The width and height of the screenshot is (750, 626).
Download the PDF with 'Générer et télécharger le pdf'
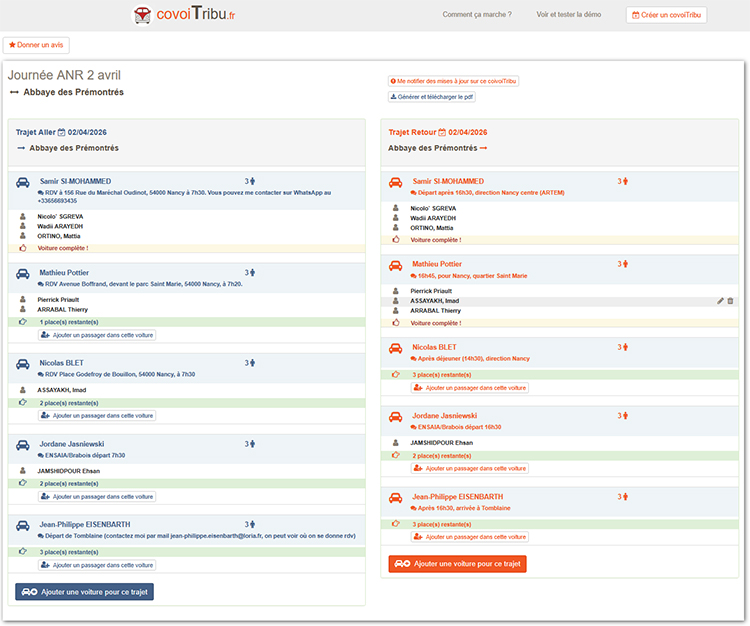433,97
